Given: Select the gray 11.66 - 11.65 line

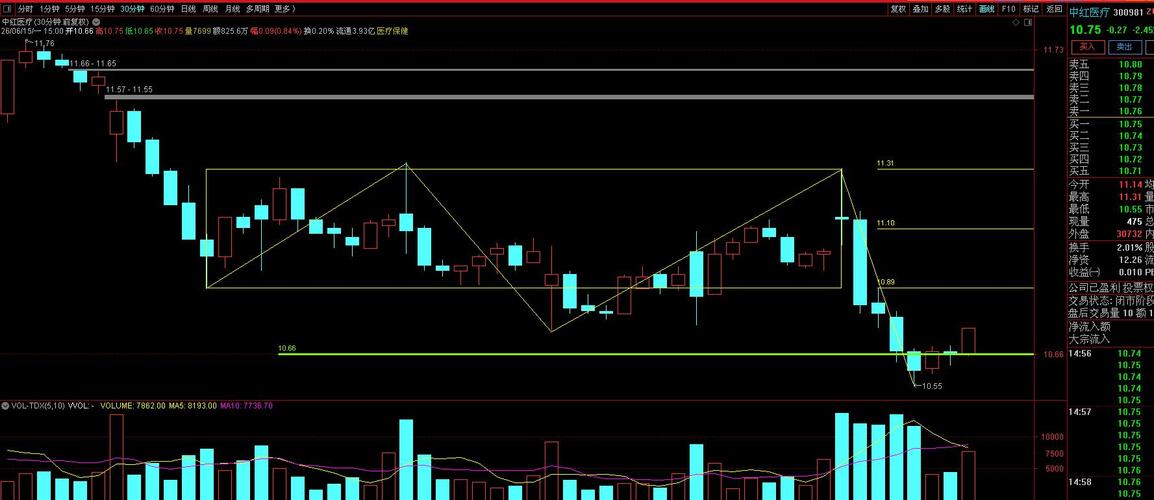Looking at the screenshot, I should 551,69.
